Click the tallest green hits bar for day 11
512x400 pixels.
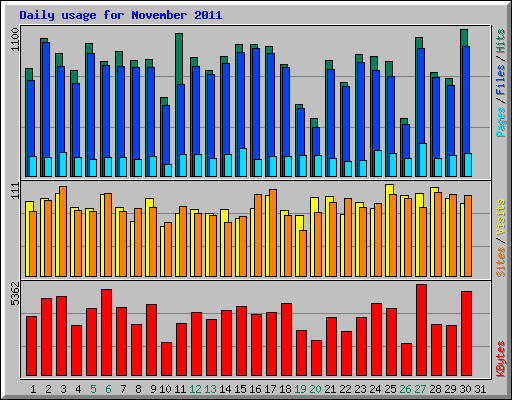pos(179,59)
